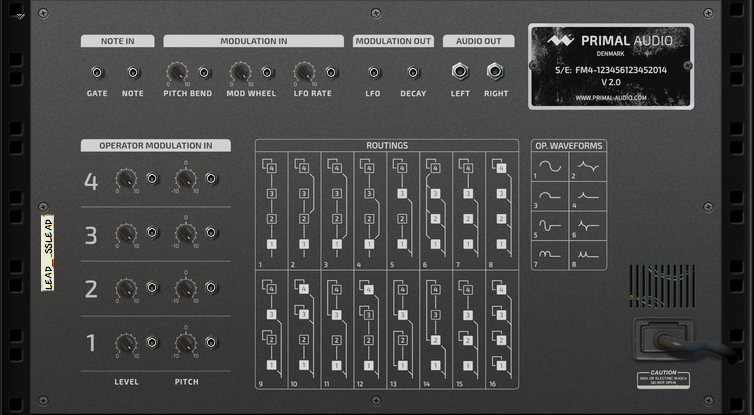Click operator waveform 8 icon

pyautogui.click(x=588, y=254)
